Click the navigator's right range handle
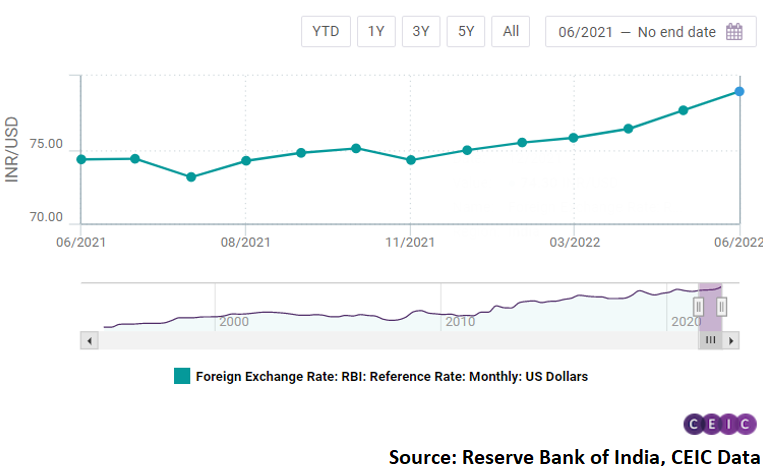Image resolution: width=763 pixels, height=466 pixels. pyautogui.click(x=722, y=307)
